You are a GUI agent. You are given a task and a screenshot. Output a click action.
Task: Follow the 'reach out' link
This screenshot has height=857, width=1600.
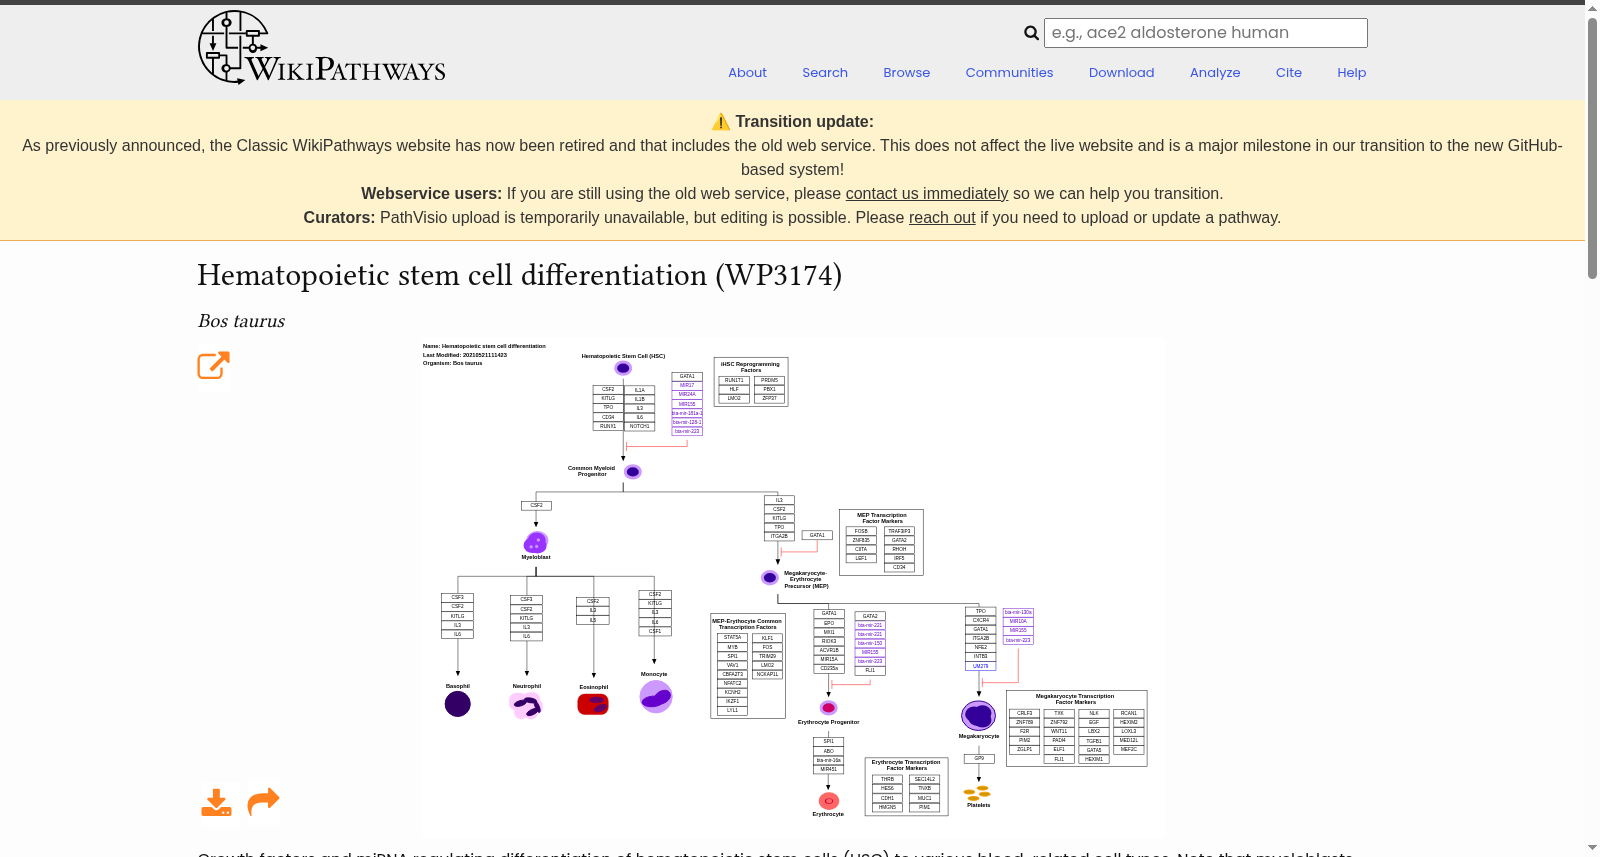pos(942,218)
